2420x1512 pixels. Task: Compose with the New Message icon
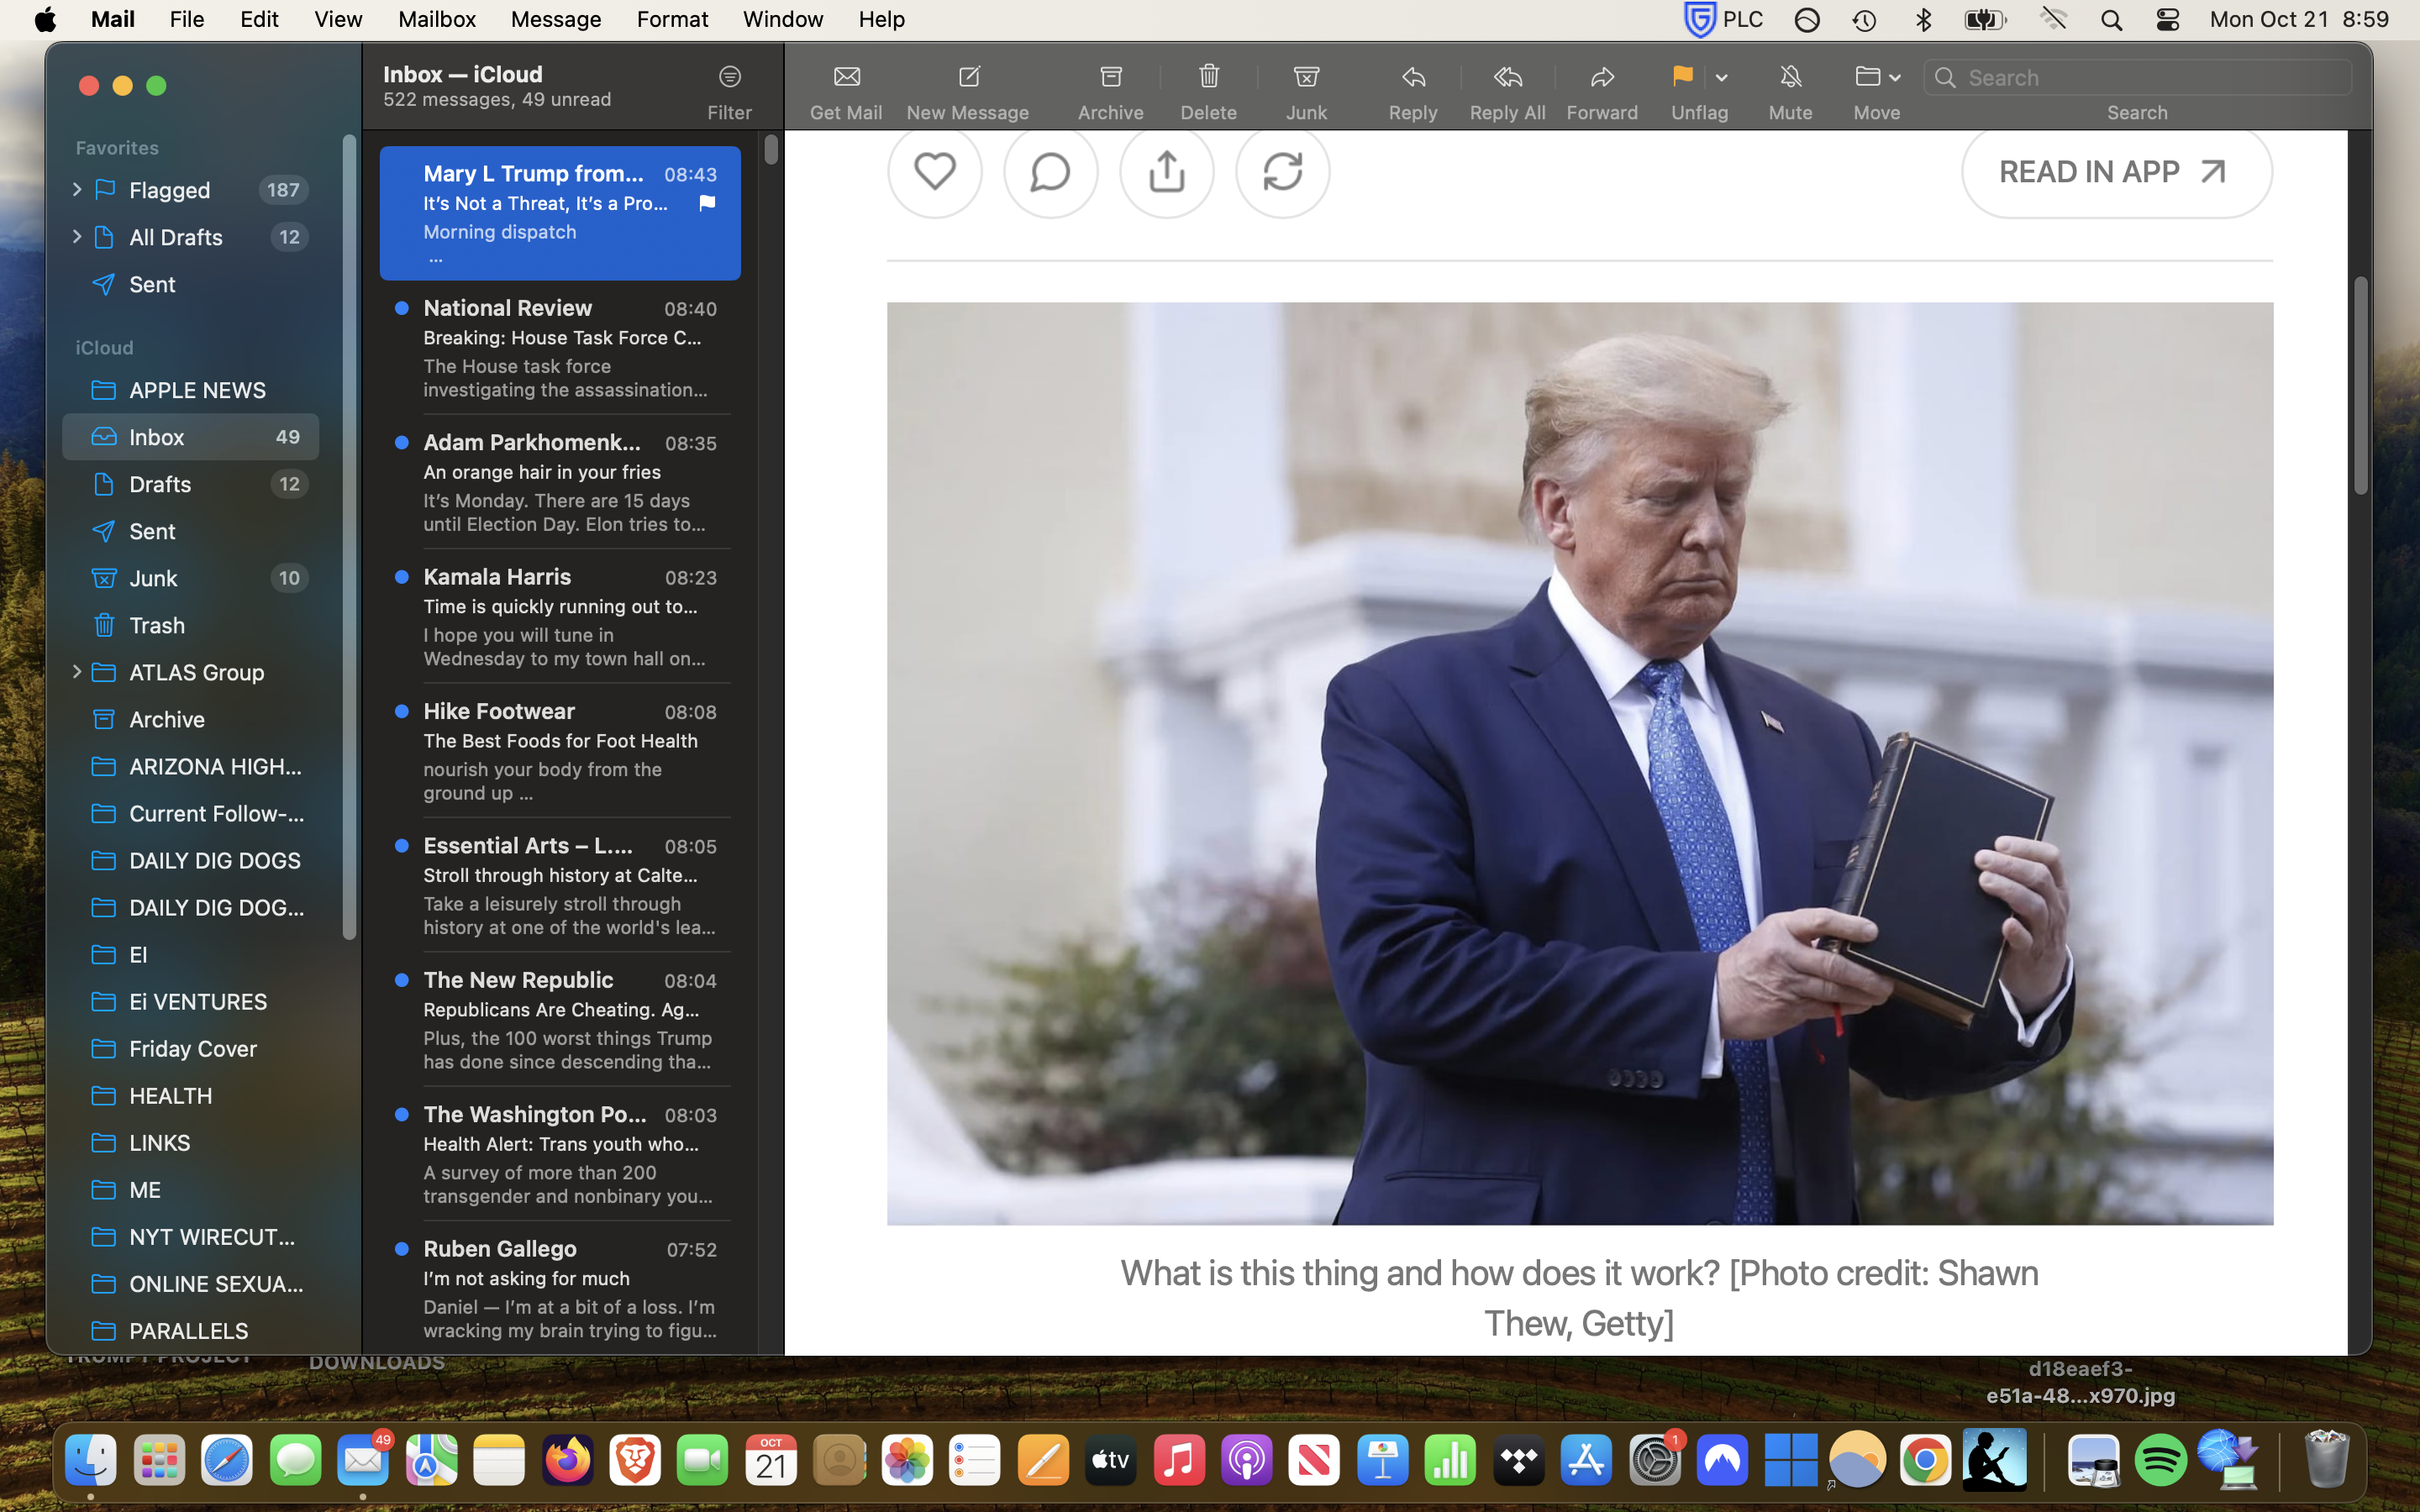pyautogui.click(x=968, y=77)
